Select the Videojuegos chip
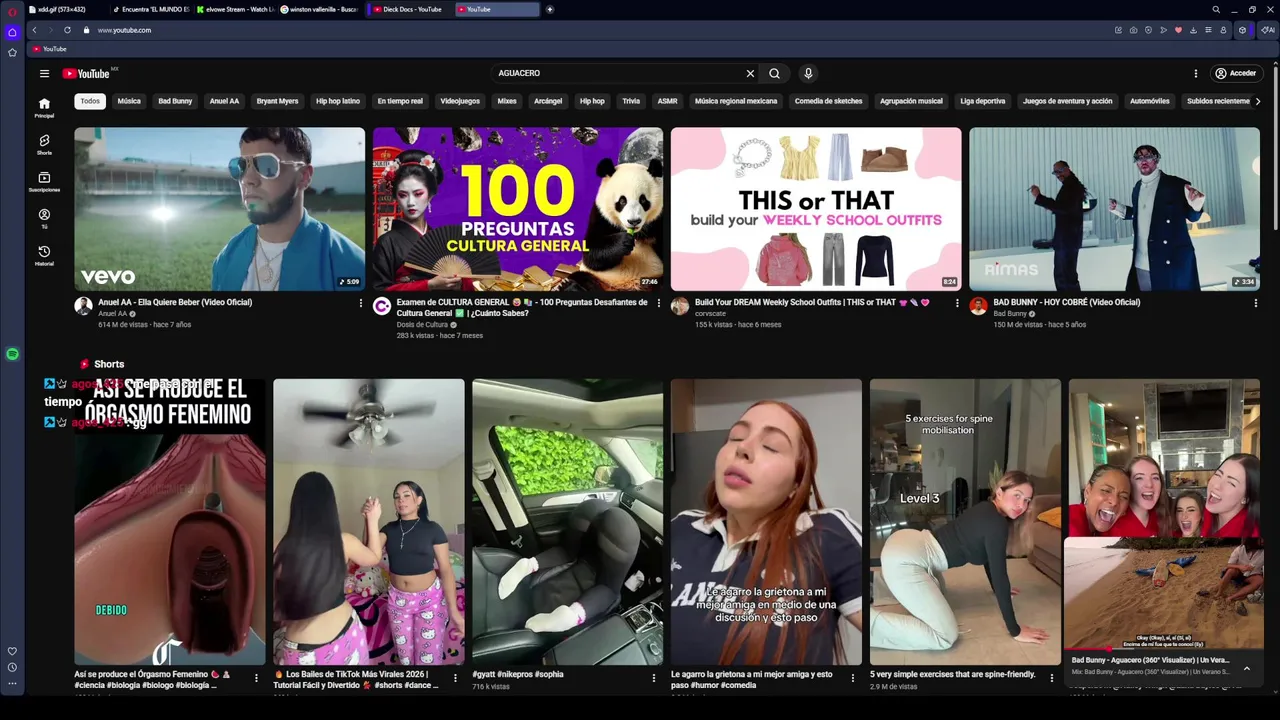The width and height of the screenshot is (1280, 720). pyautogui.click(x=460, y=101)
